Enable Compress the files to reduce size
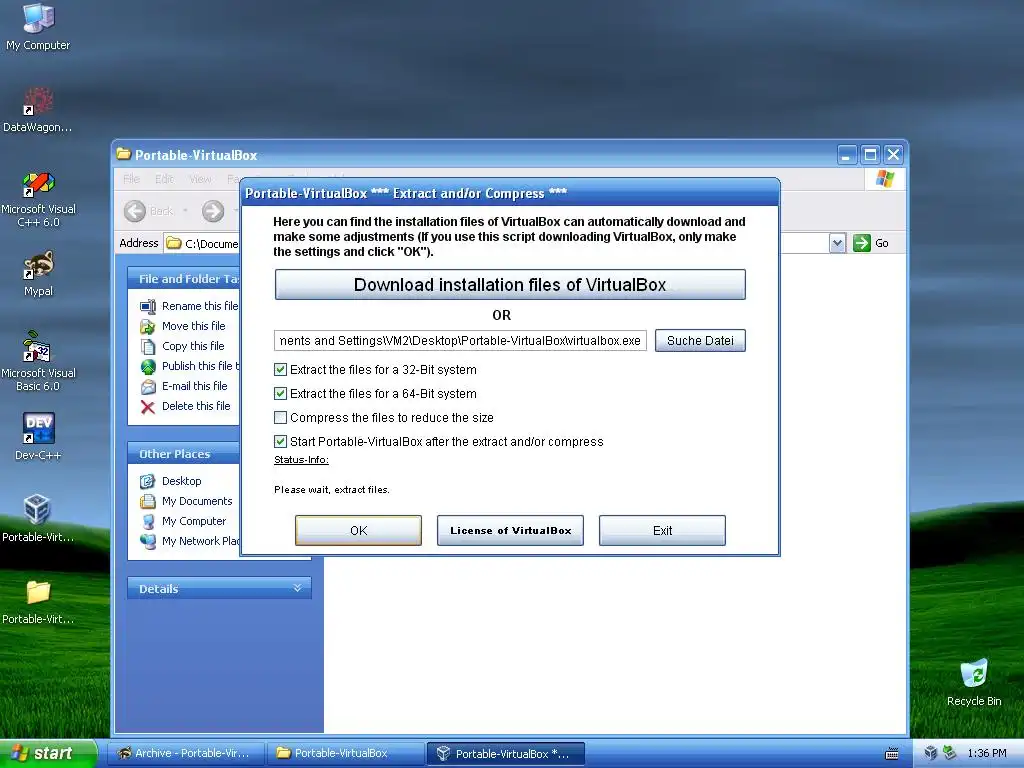The image size is (1024, 768). [x=280, y=417]
